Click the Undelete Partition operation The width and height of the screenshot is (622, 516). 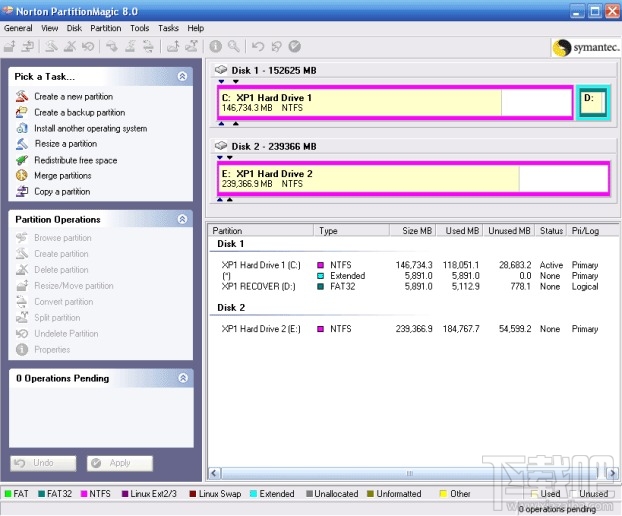(x=66, y=334)
